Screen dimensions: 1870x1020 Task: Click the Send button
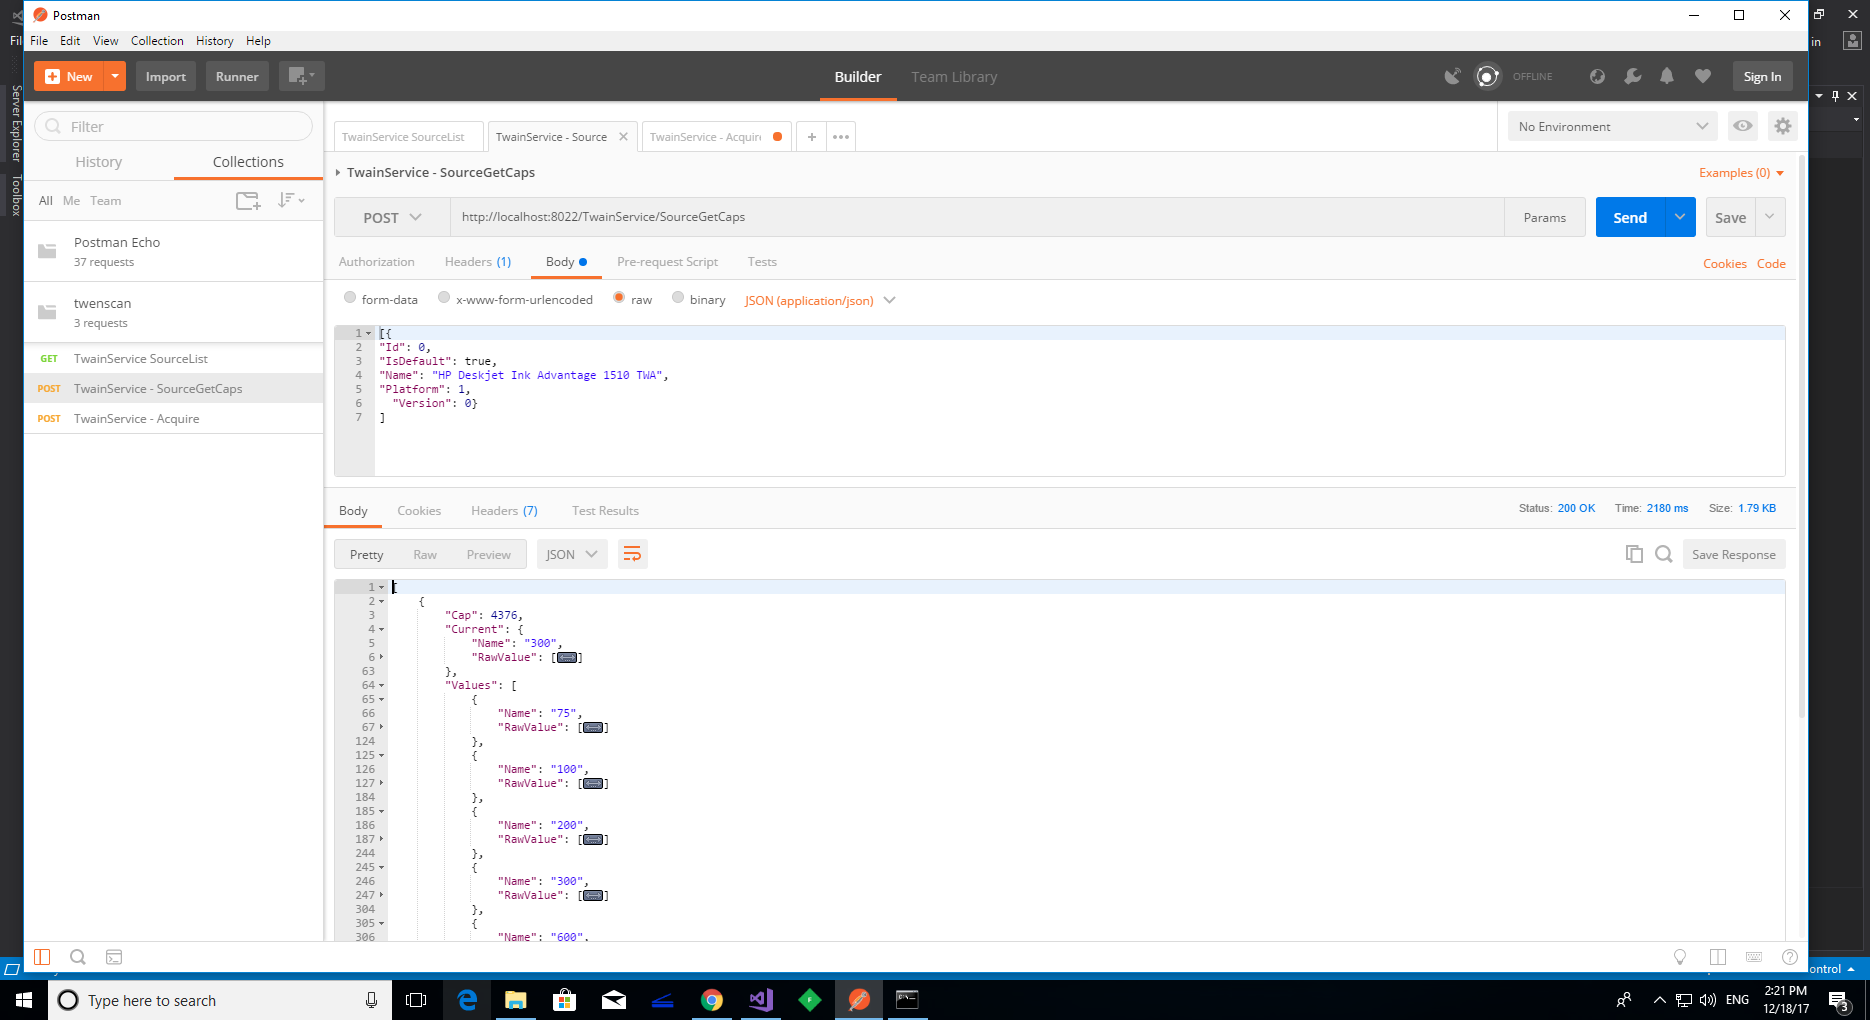click(1629, 217)
